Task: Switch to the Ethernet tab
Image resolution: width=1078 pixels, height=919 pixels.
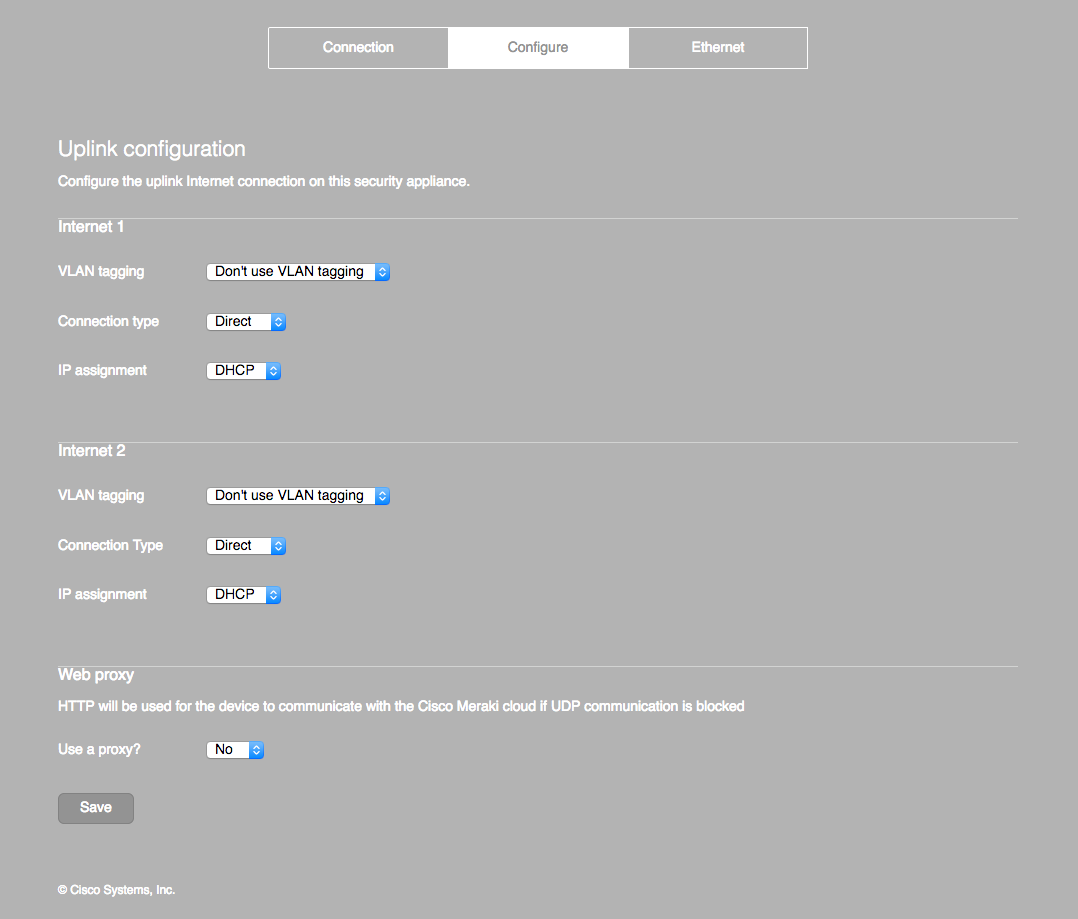Action: pos(717,47)
